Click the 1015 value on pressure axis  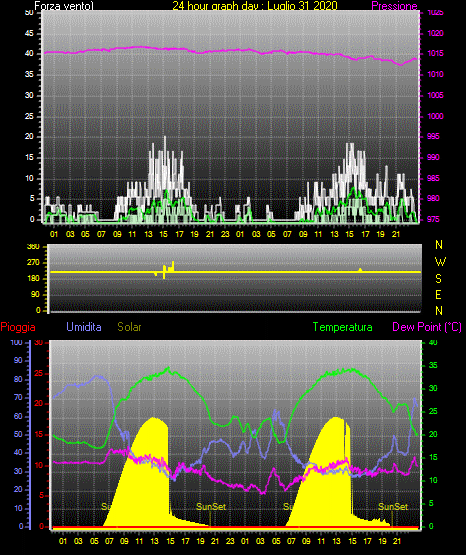(435, 54)
